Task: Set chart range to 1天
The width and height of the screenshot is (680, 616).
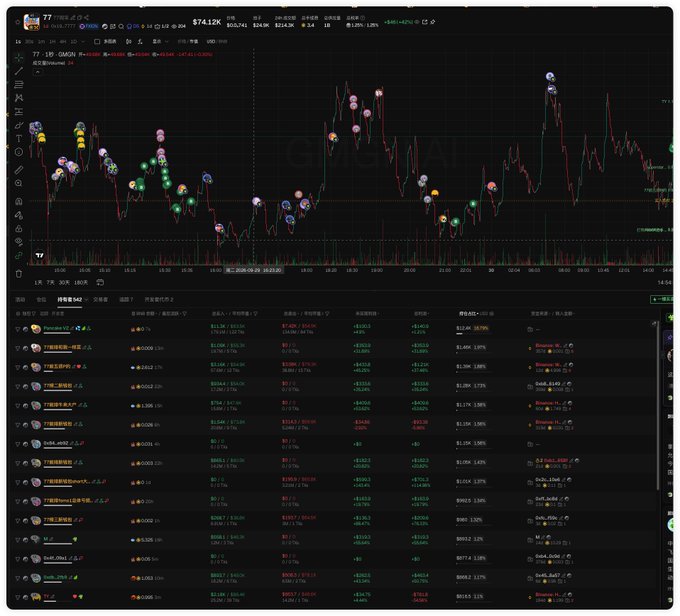Action: point(38,283)
